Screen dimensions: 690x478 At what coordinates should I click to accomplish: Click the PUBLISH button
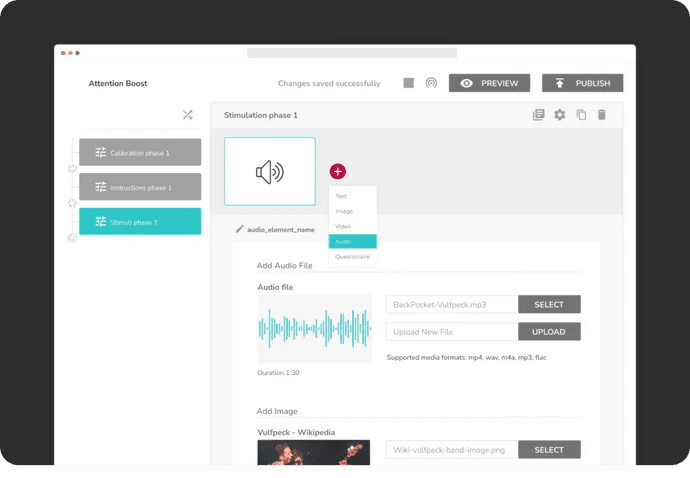[583, 83]
